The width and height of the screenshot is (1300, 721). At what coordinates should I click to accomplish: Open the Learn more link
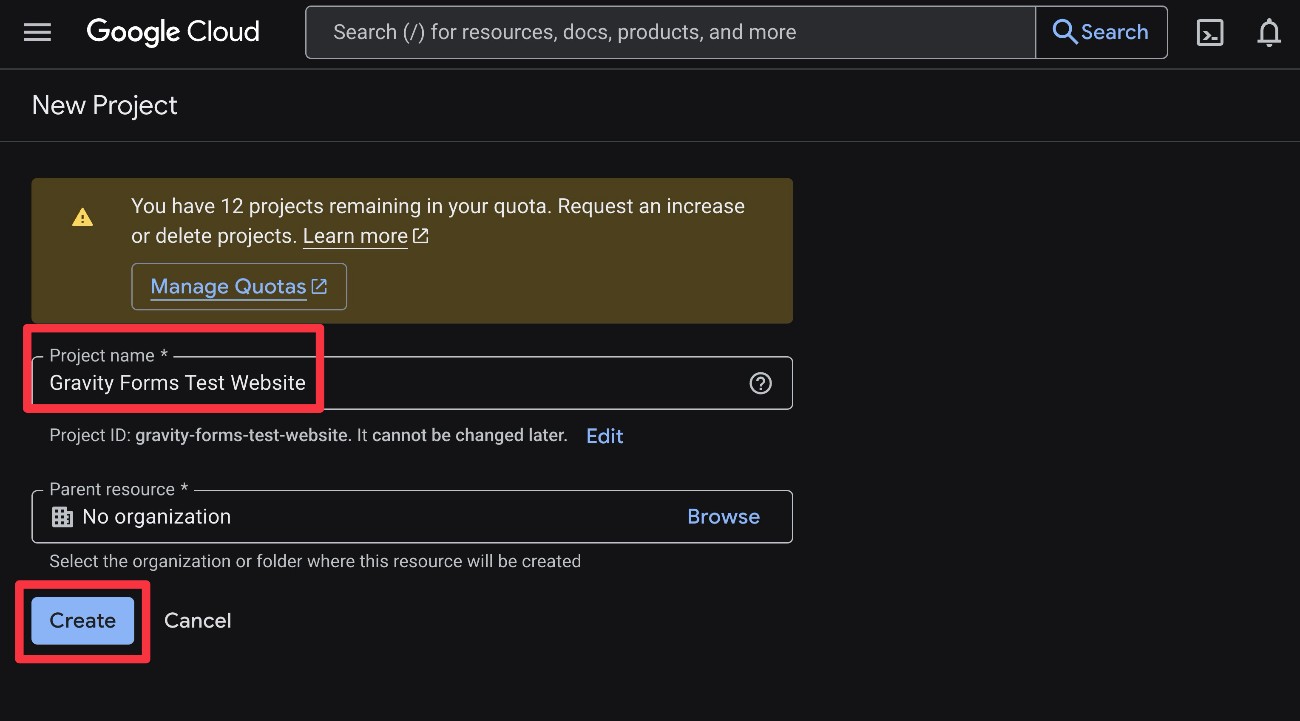point(355,236)
